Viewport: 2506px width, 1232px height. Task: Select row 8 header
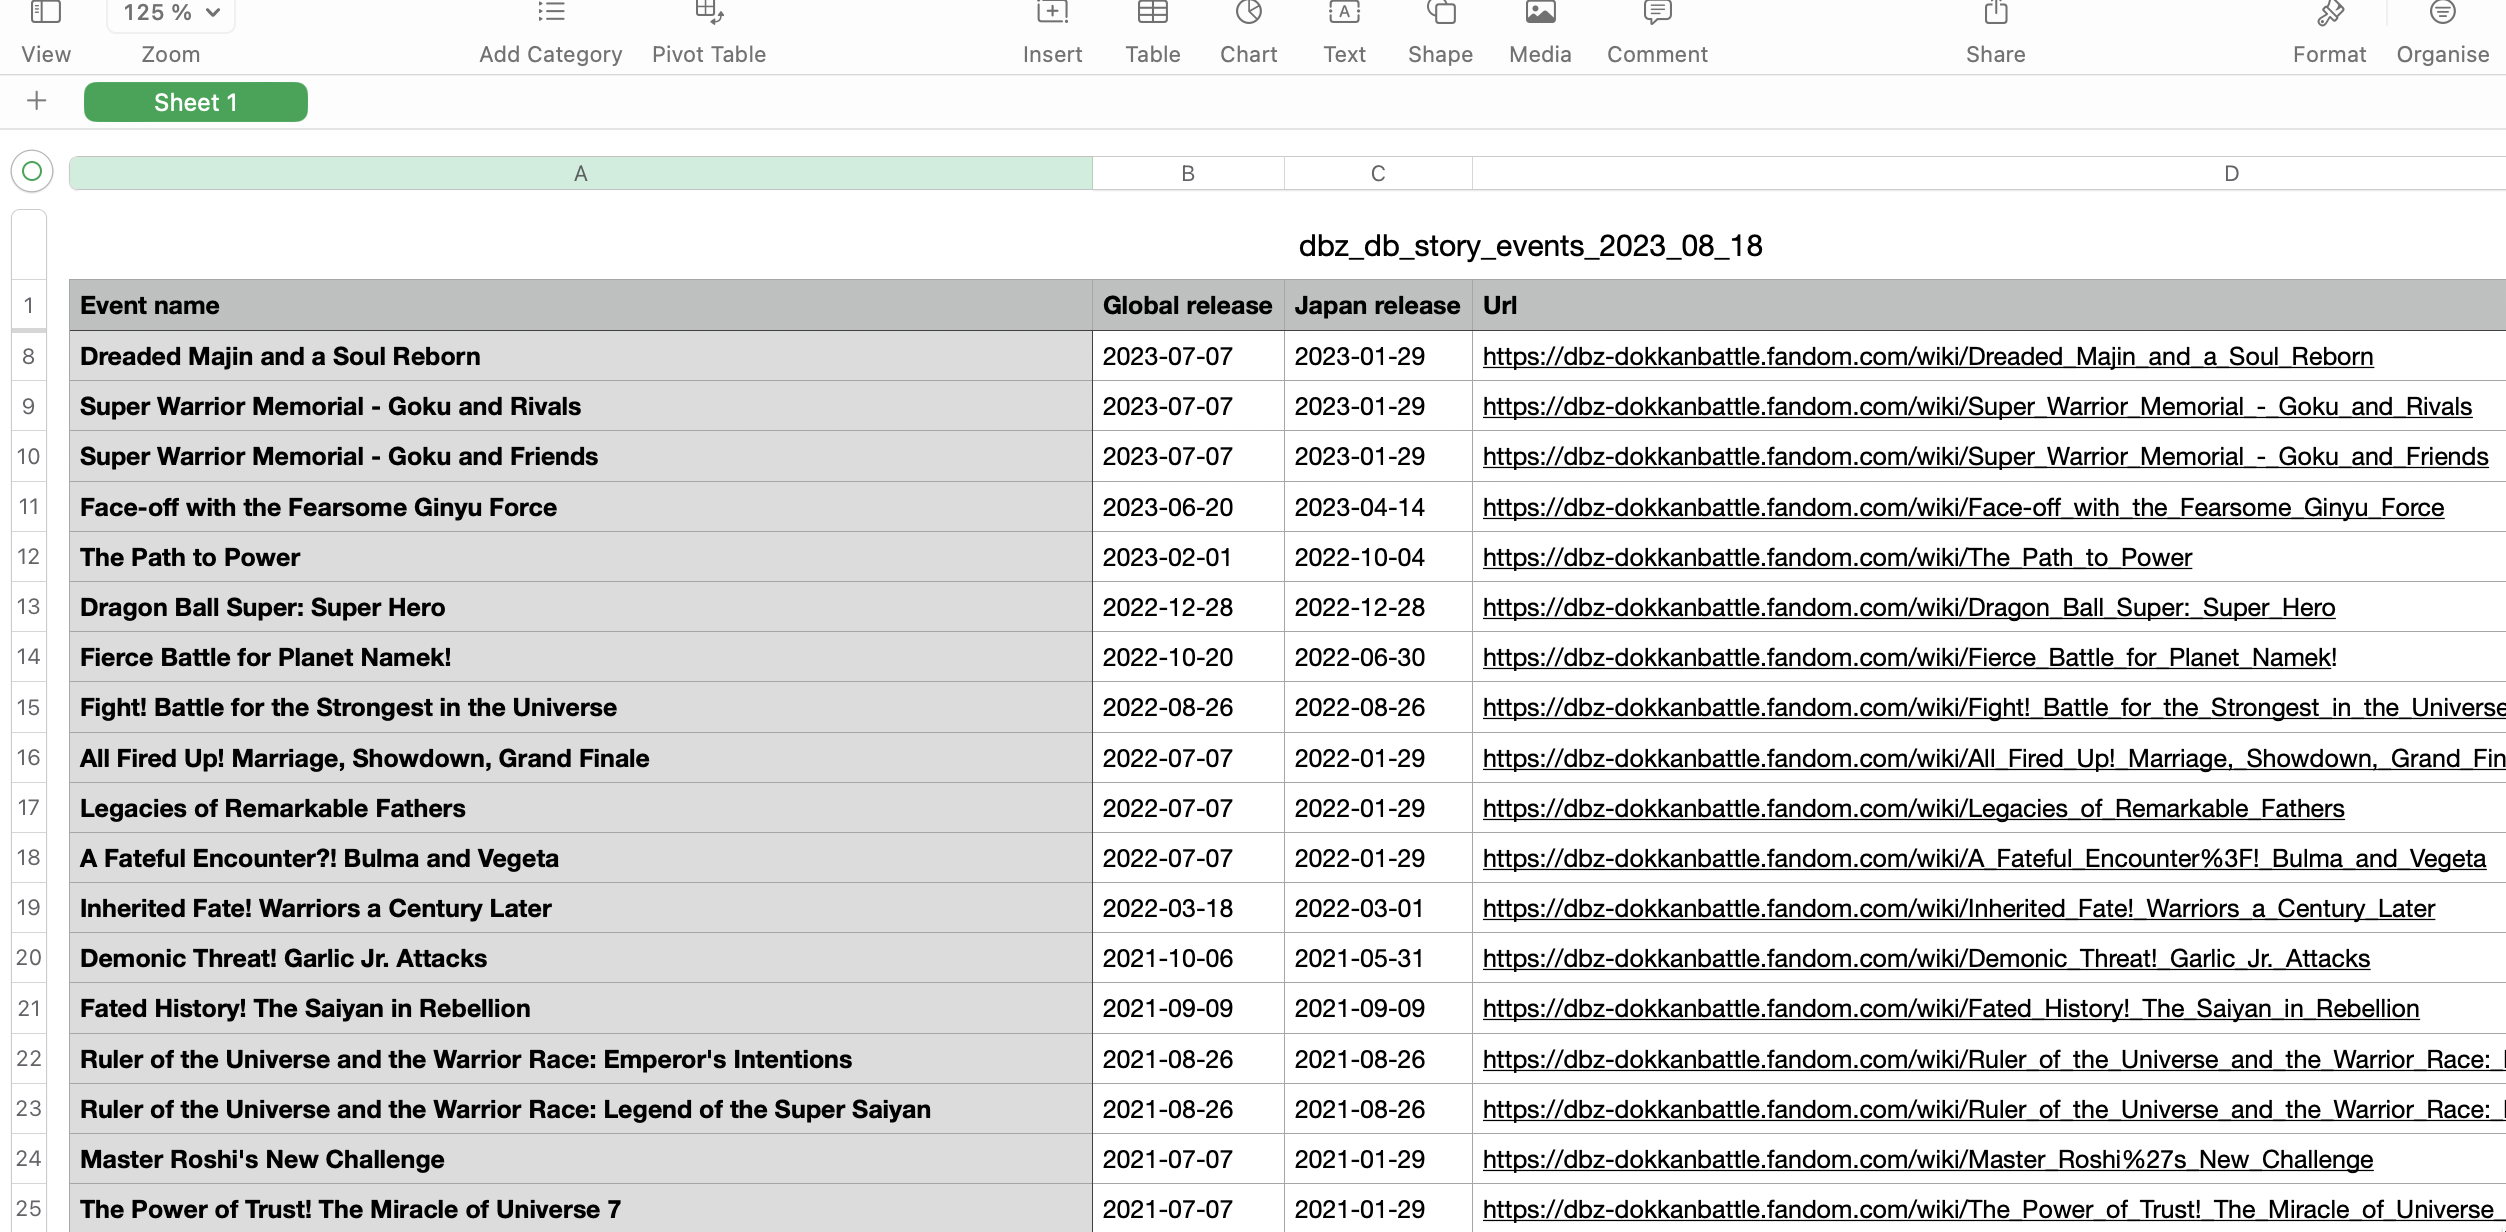pos(29,356)
